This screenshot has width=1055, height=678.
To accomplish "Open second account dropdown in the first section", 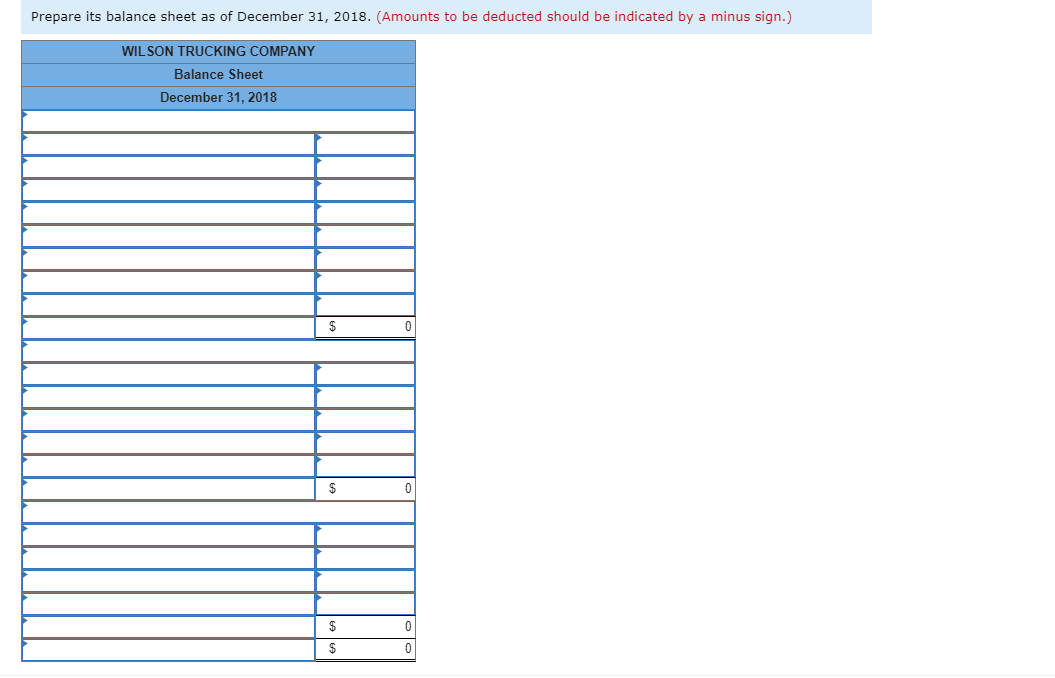I will point(169,167).
